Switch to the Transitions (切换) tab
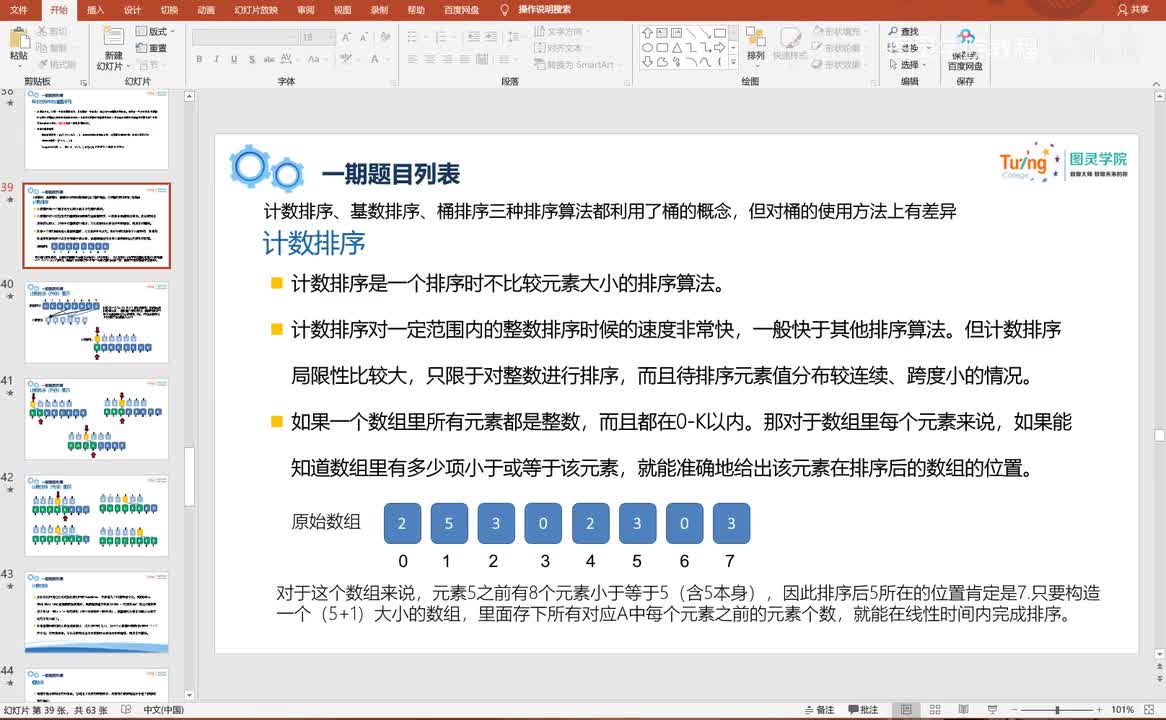The image size is (1166, 720). point(170,10)
